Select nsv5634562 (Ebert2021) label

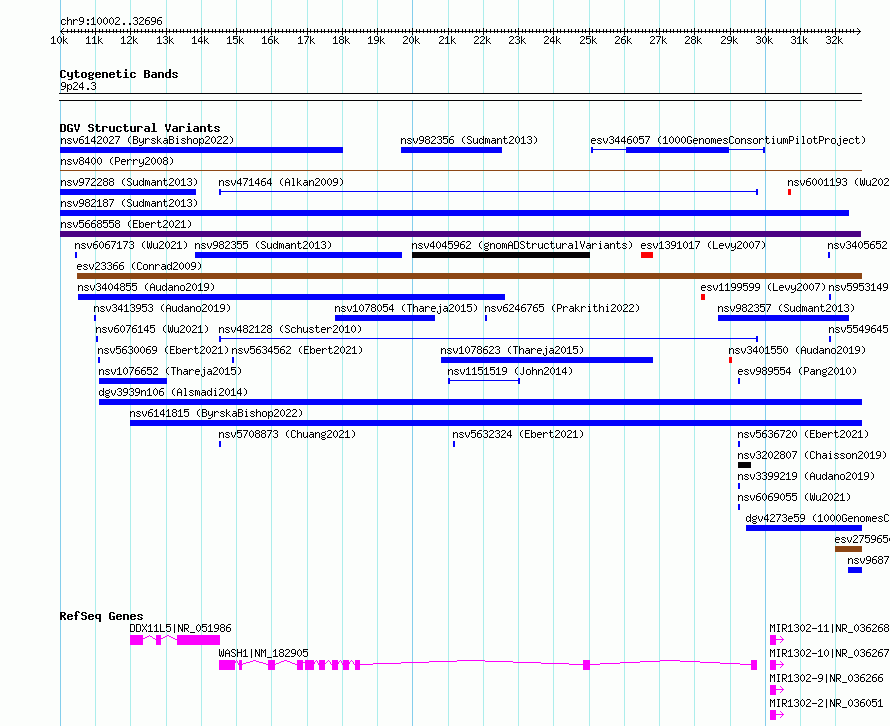point(297,350)
